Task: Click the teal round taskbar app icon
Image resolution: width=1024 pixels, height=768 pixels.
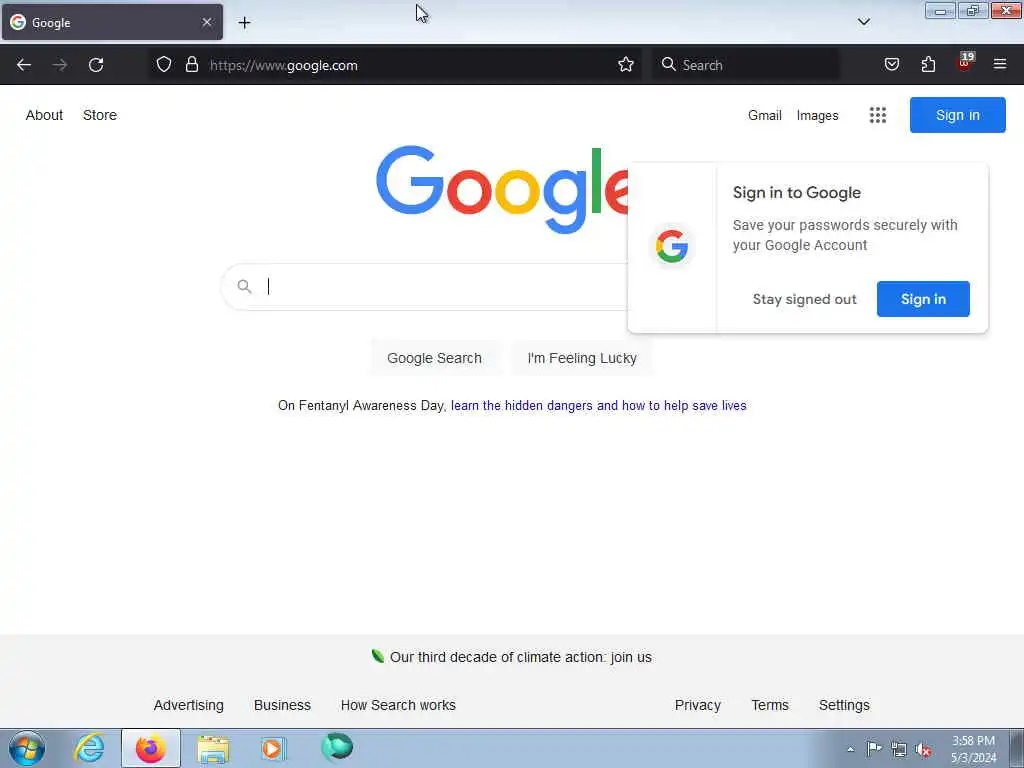Action: coord(337,747)
